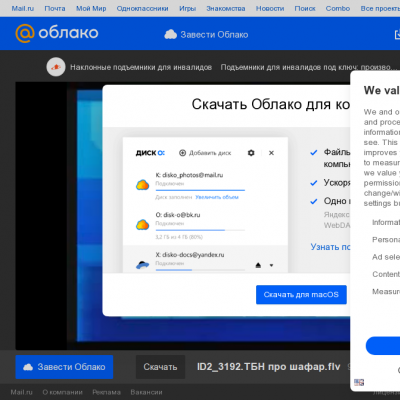The width and height of the screenshot is (400, 400).
Task: Open the Узнать link in download dialog
Action: tap(330, 247)
